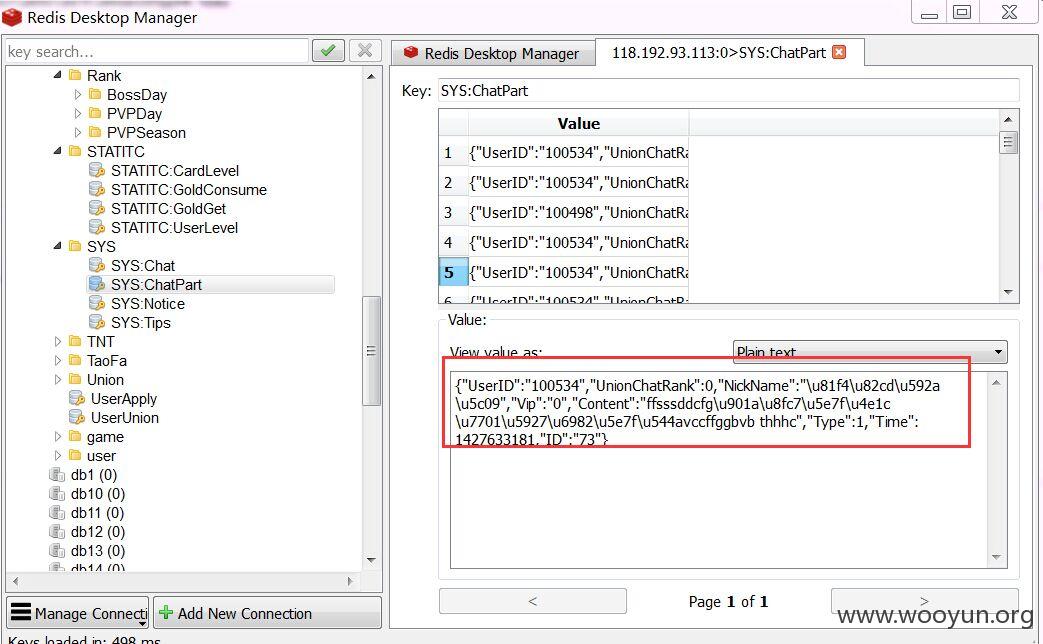Image resolution: width=1043 pixels, height=644 pixels.
Task: Collapse the SYS tree node
Action: point(57,246)
